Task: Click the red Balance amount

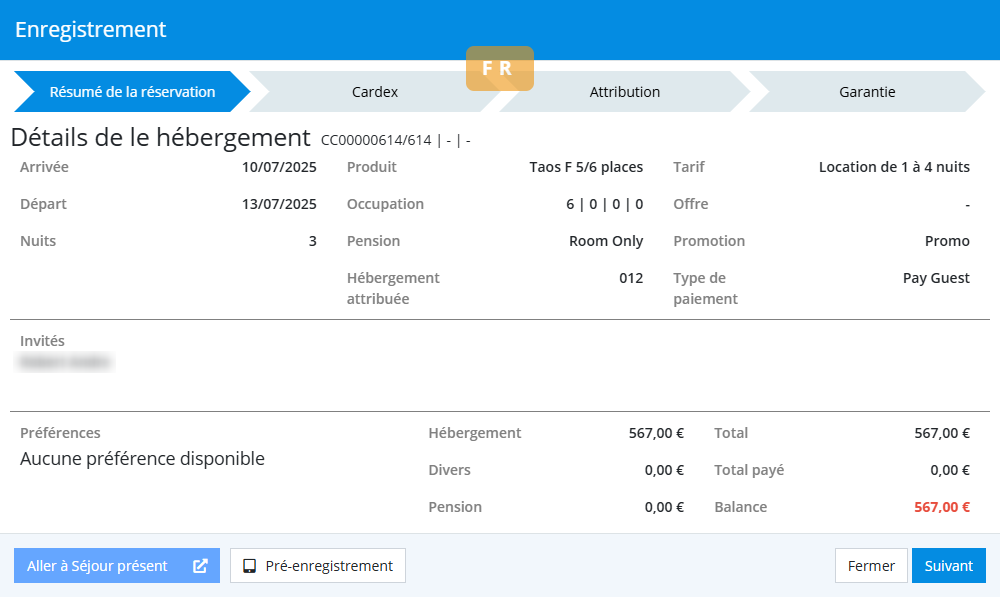Action: point(941,507)
